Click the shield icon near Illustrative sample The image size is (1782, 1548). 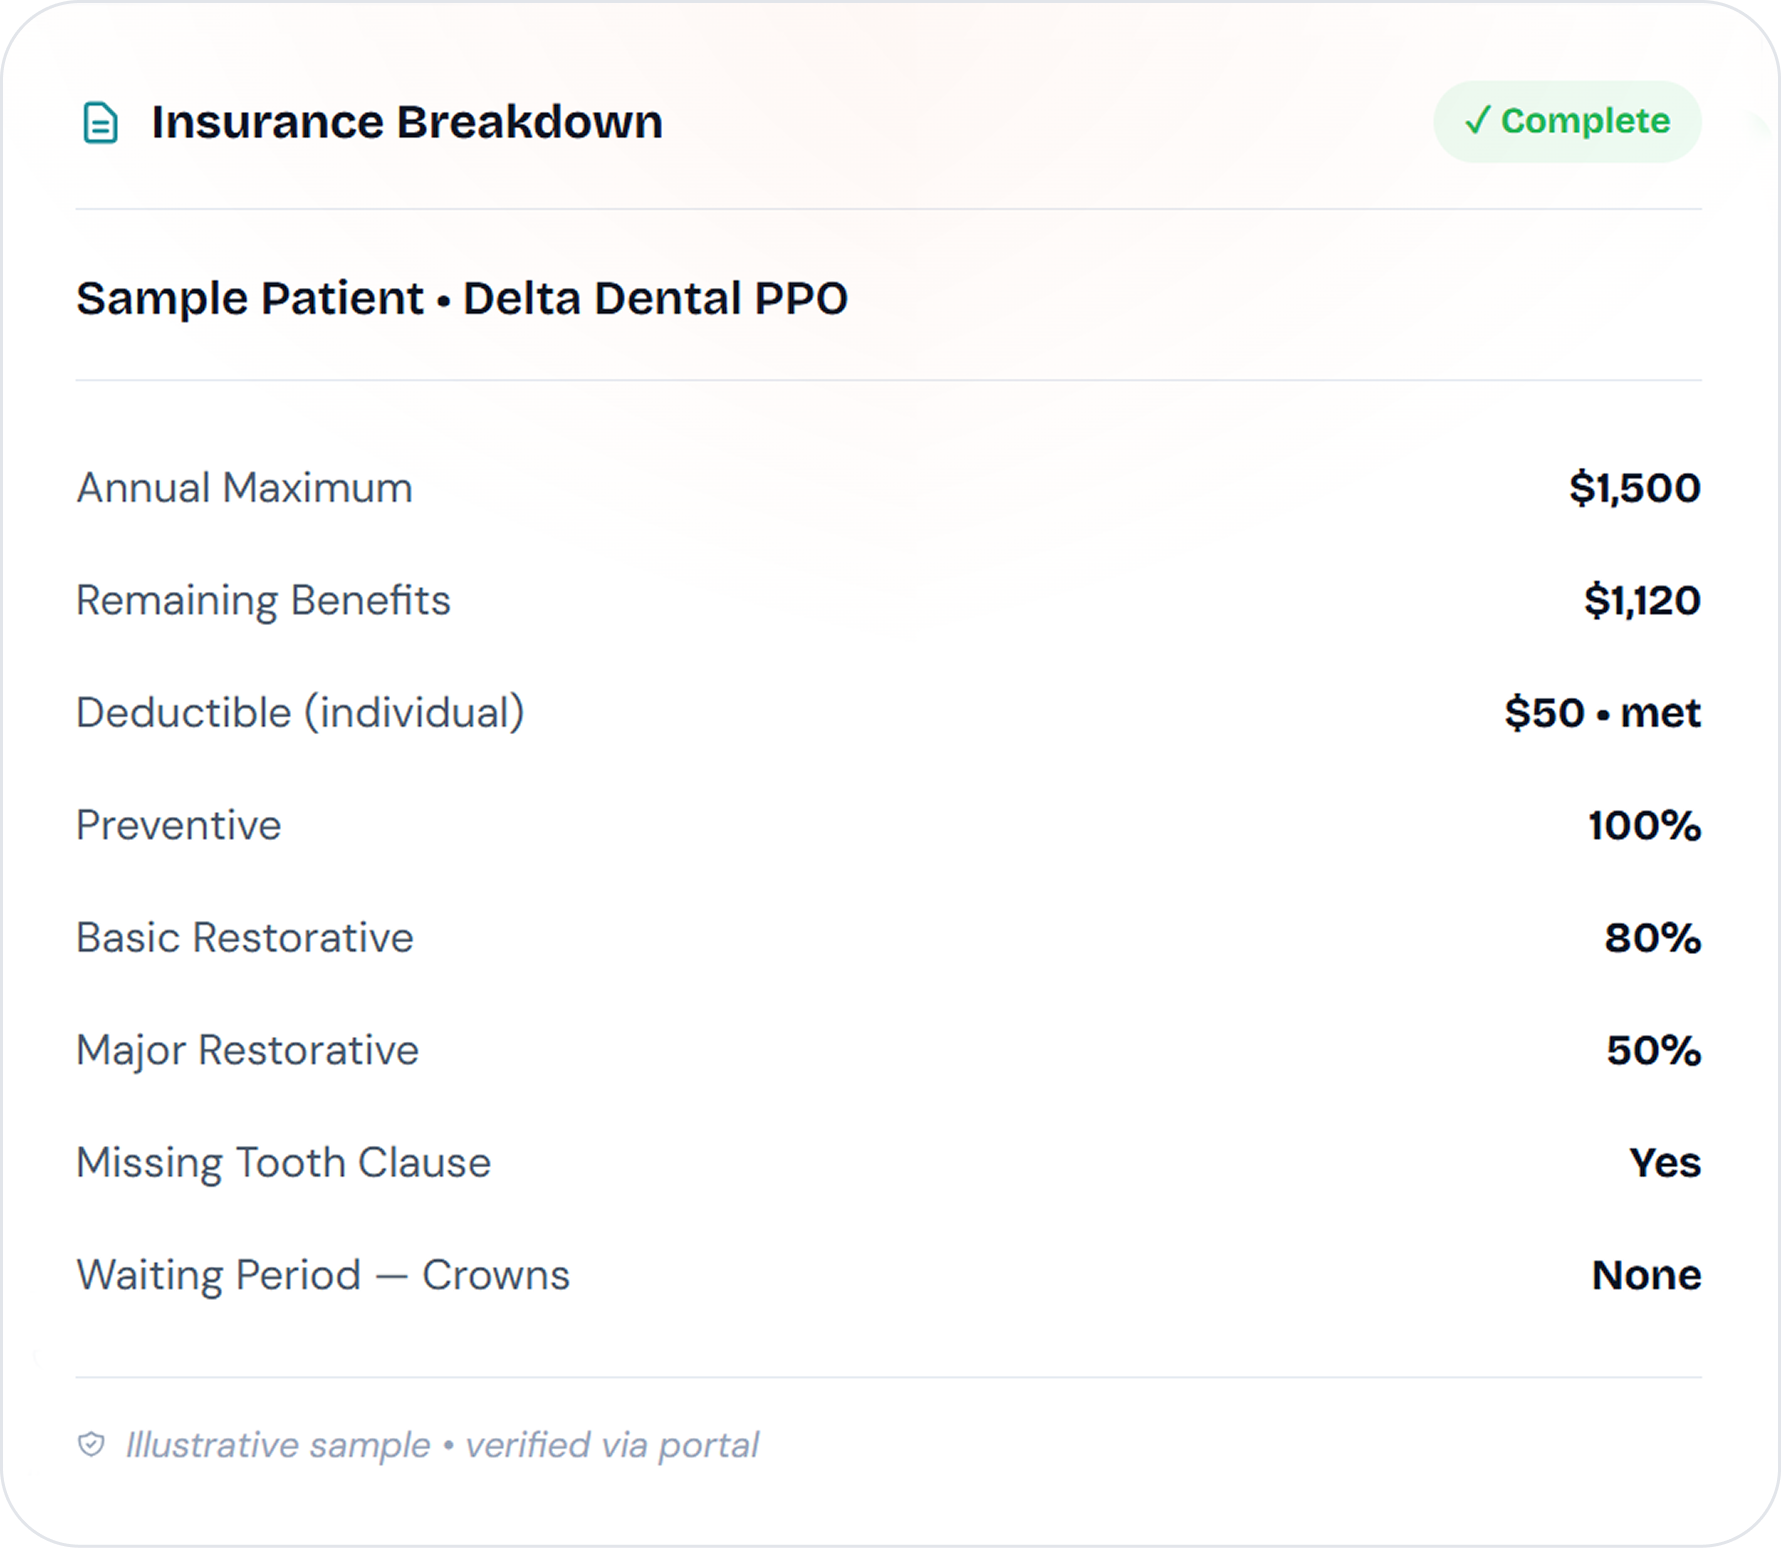pos(91,1443)
